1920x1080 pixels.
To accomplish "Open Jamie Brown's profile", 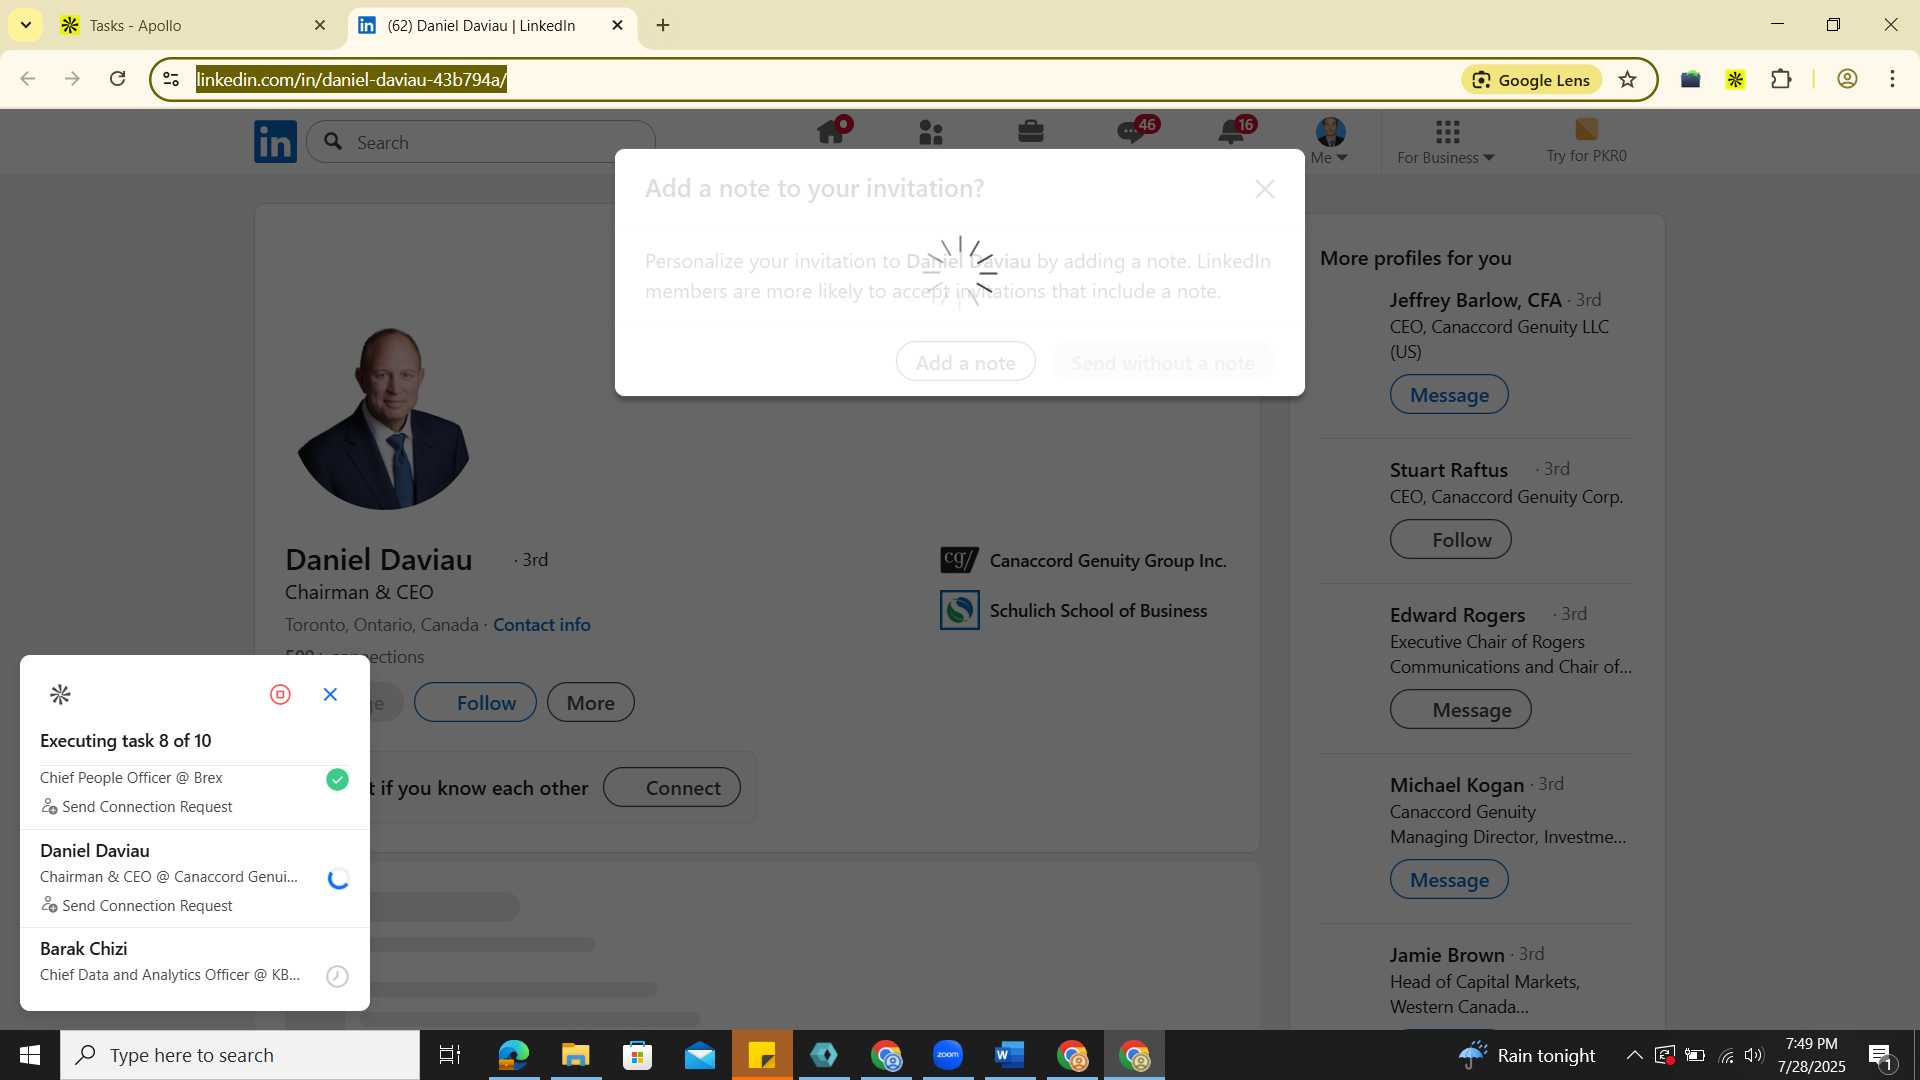I will (1447, 954).
